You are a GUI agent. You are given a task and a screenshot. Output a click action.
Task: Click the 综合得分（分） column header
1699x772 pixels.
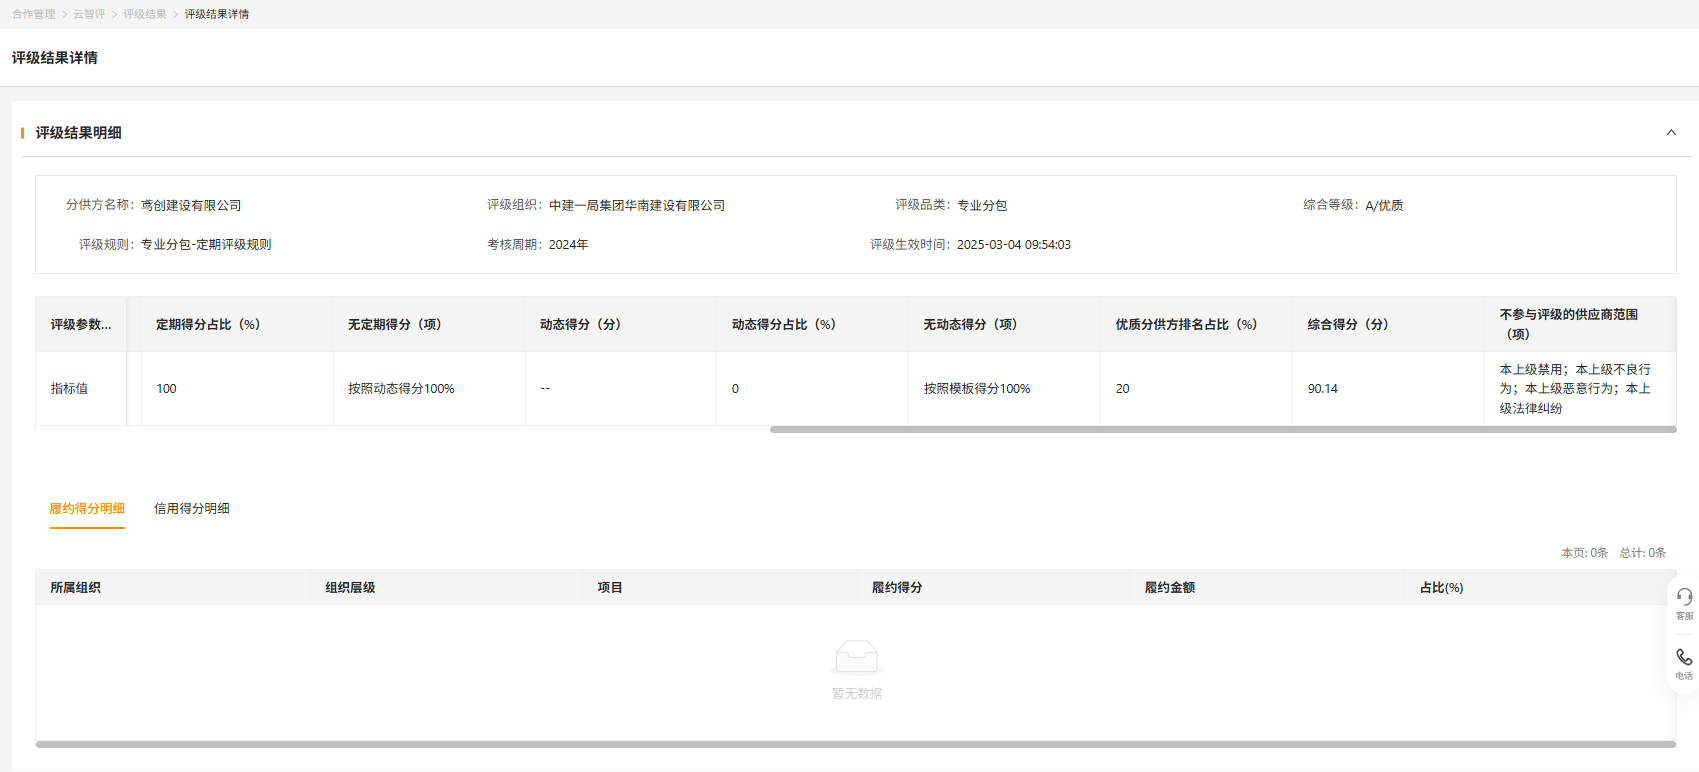(1347, 324)
